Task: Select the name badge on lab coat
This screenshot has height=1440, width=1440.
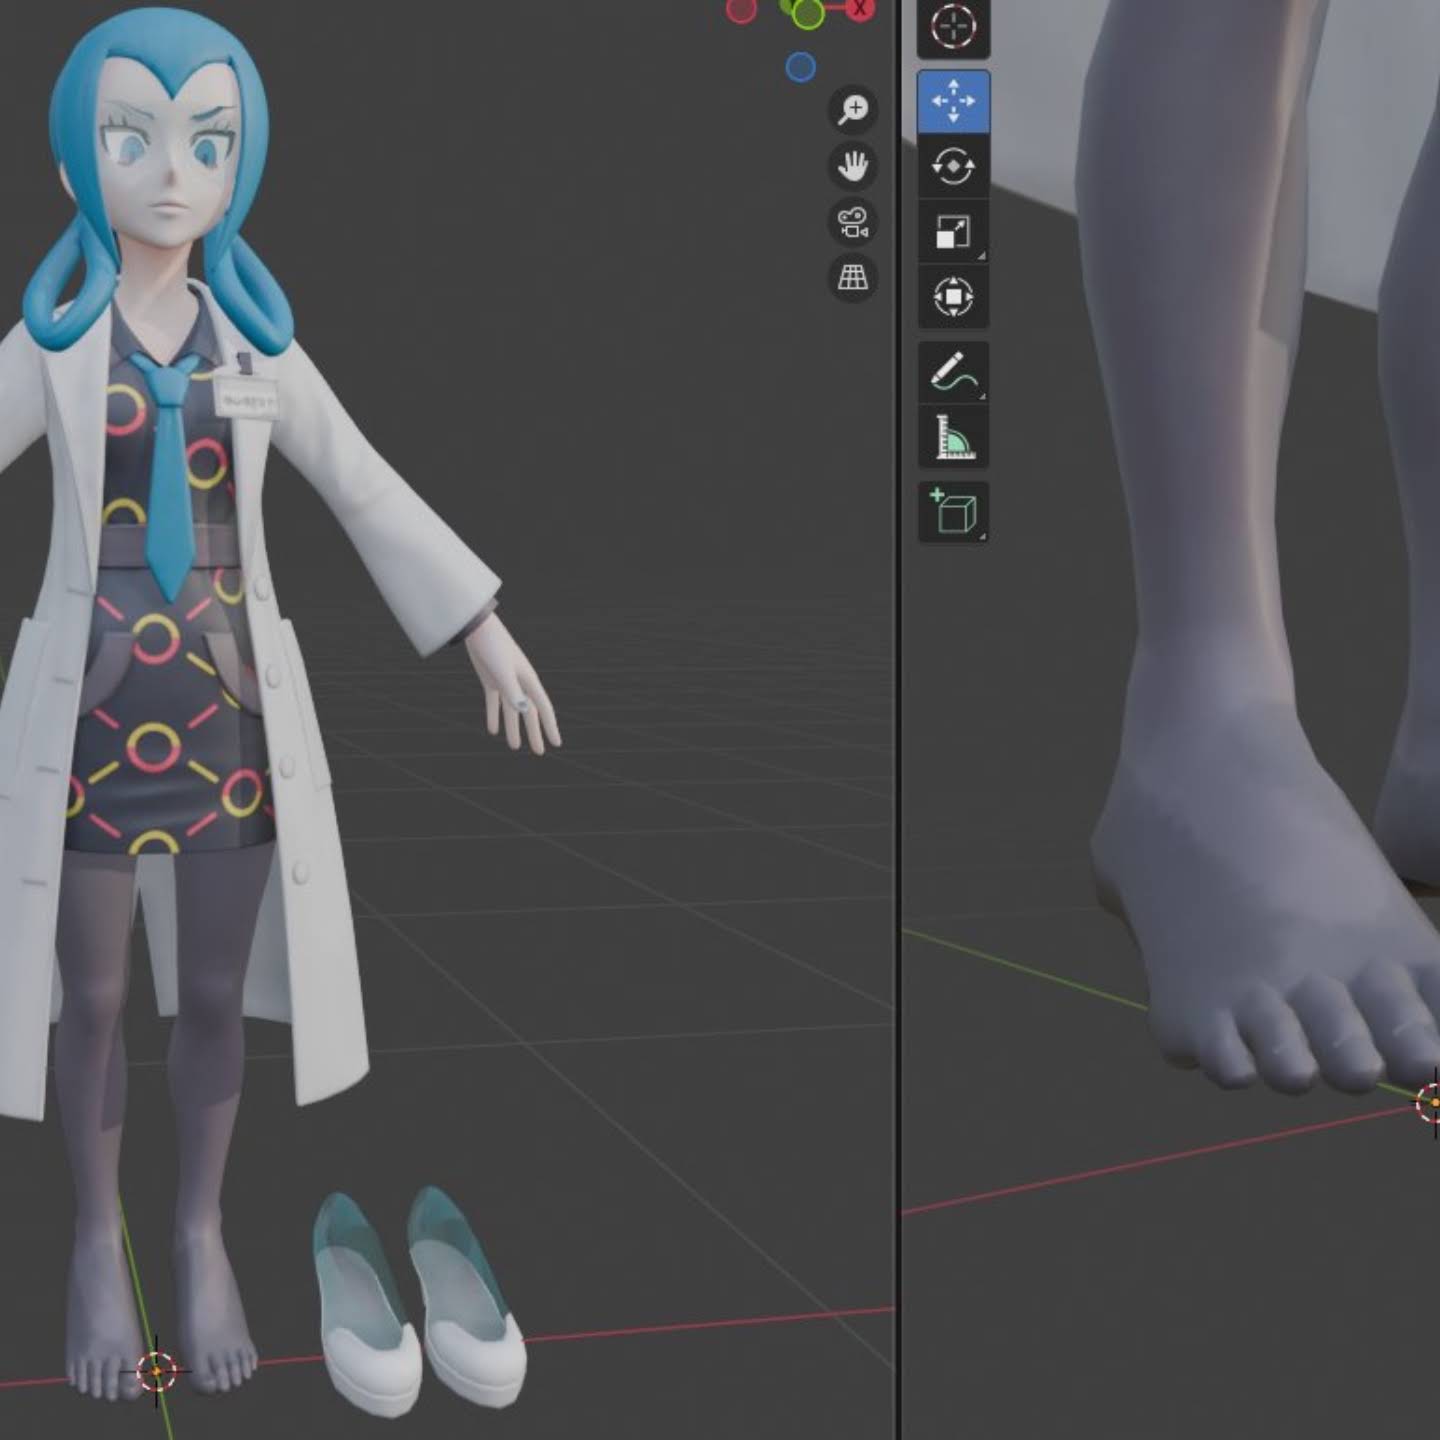Action: [246, 397]
